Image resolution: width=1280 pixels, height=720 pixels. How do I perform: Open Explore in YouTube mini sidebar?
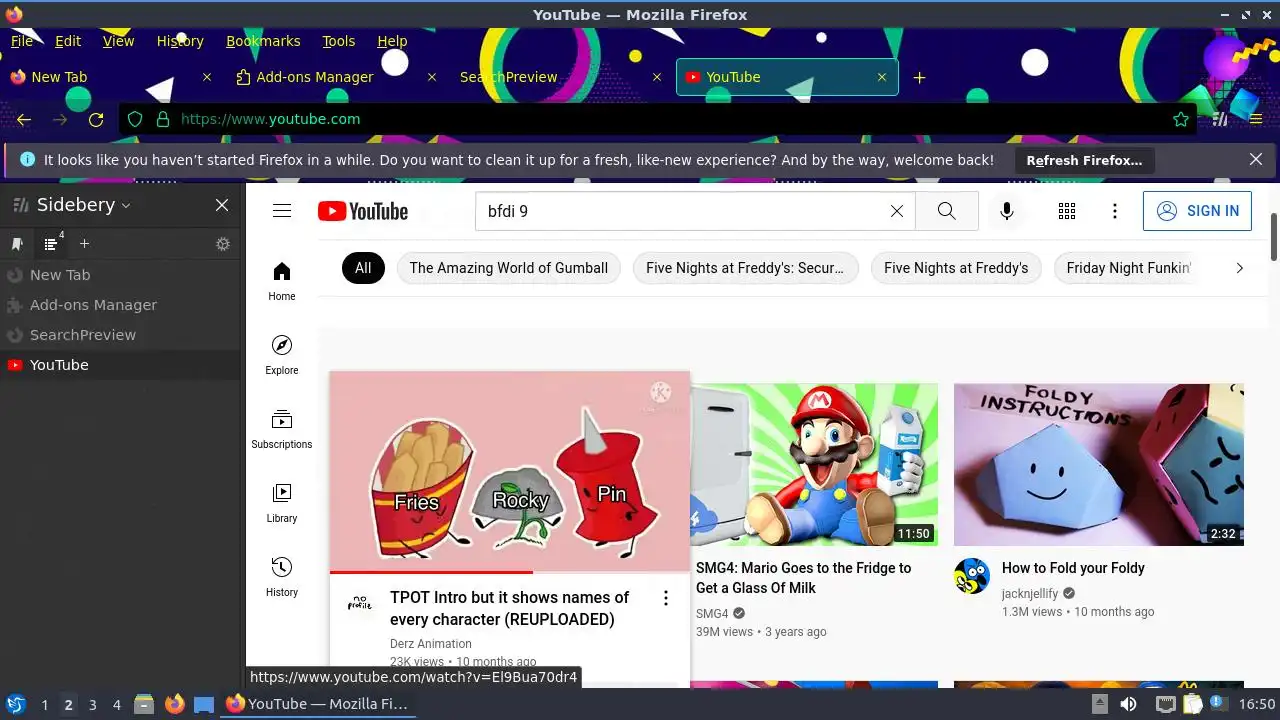pos(282,355)
